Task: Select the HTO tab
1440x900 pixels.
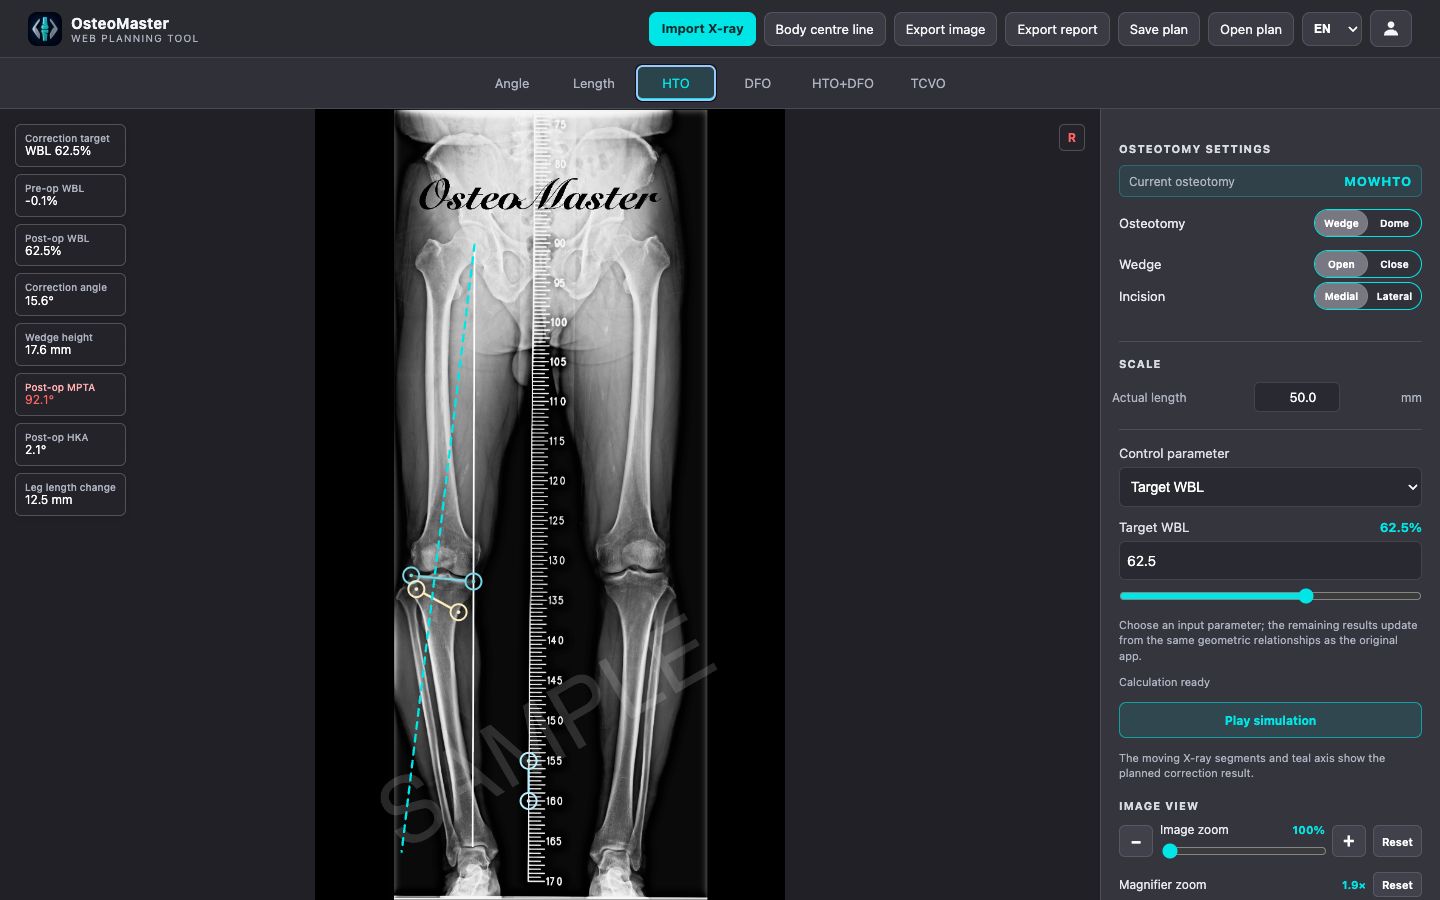Action: [676, 84]
